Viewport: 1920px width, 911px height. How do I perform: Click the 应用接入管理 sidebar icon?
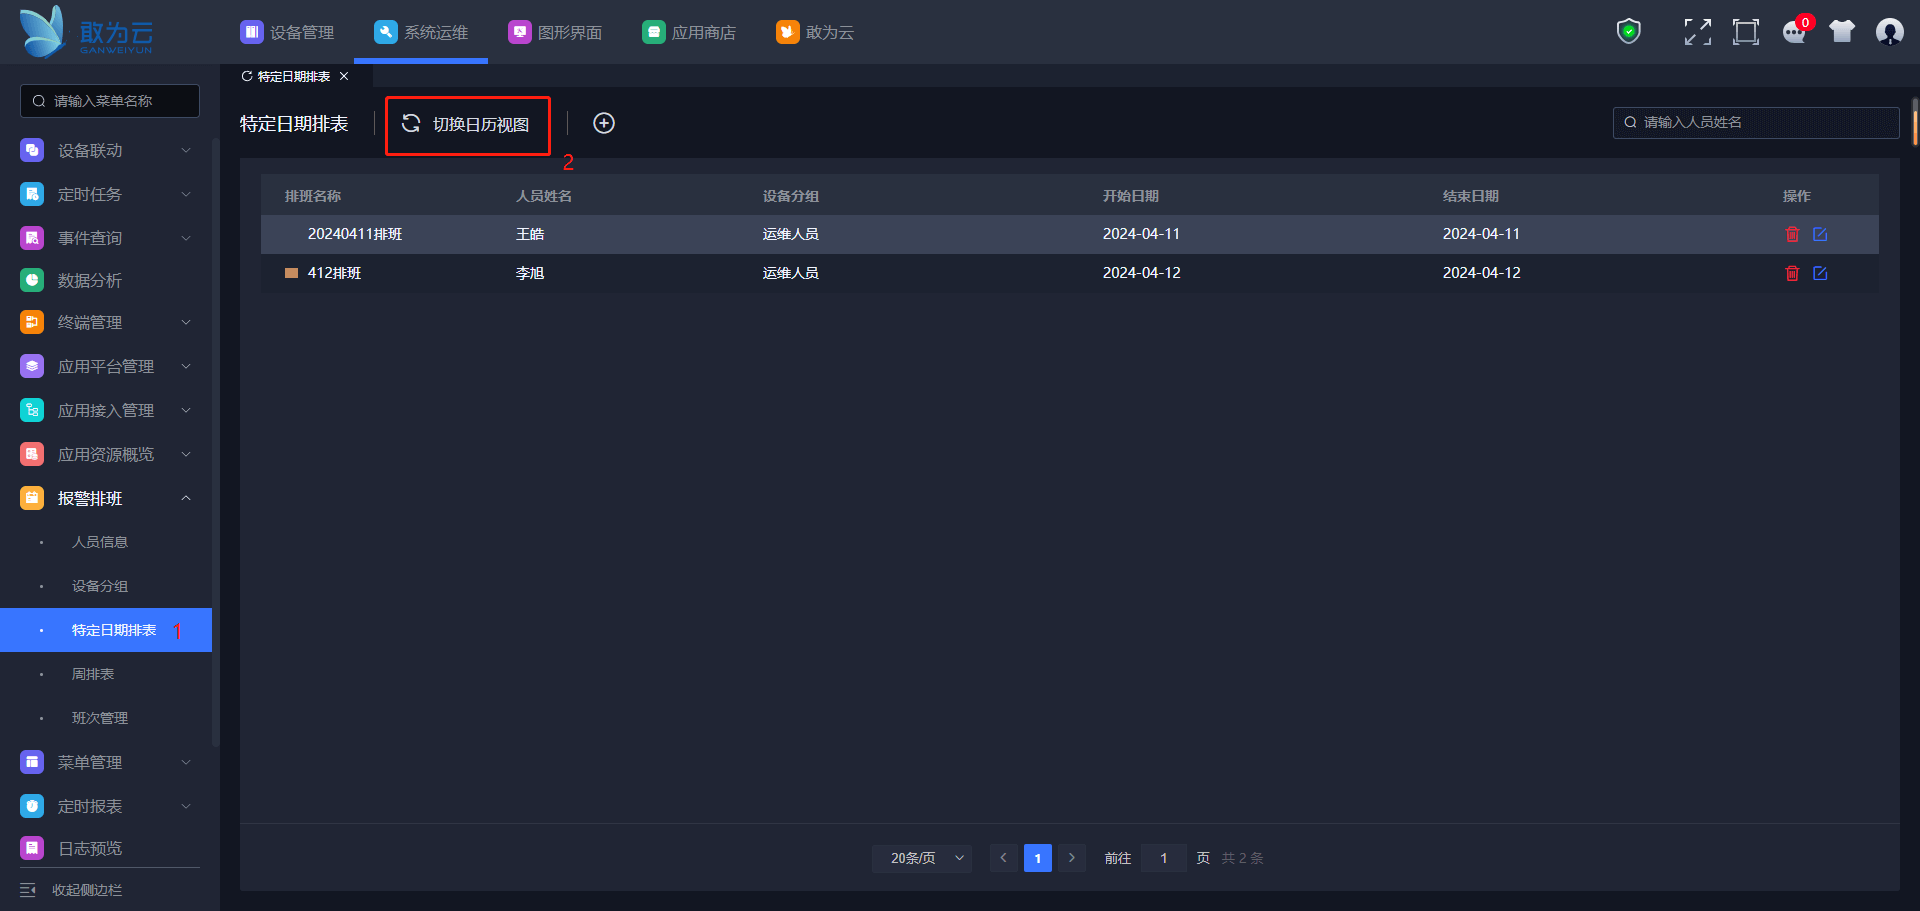point(32,410)
